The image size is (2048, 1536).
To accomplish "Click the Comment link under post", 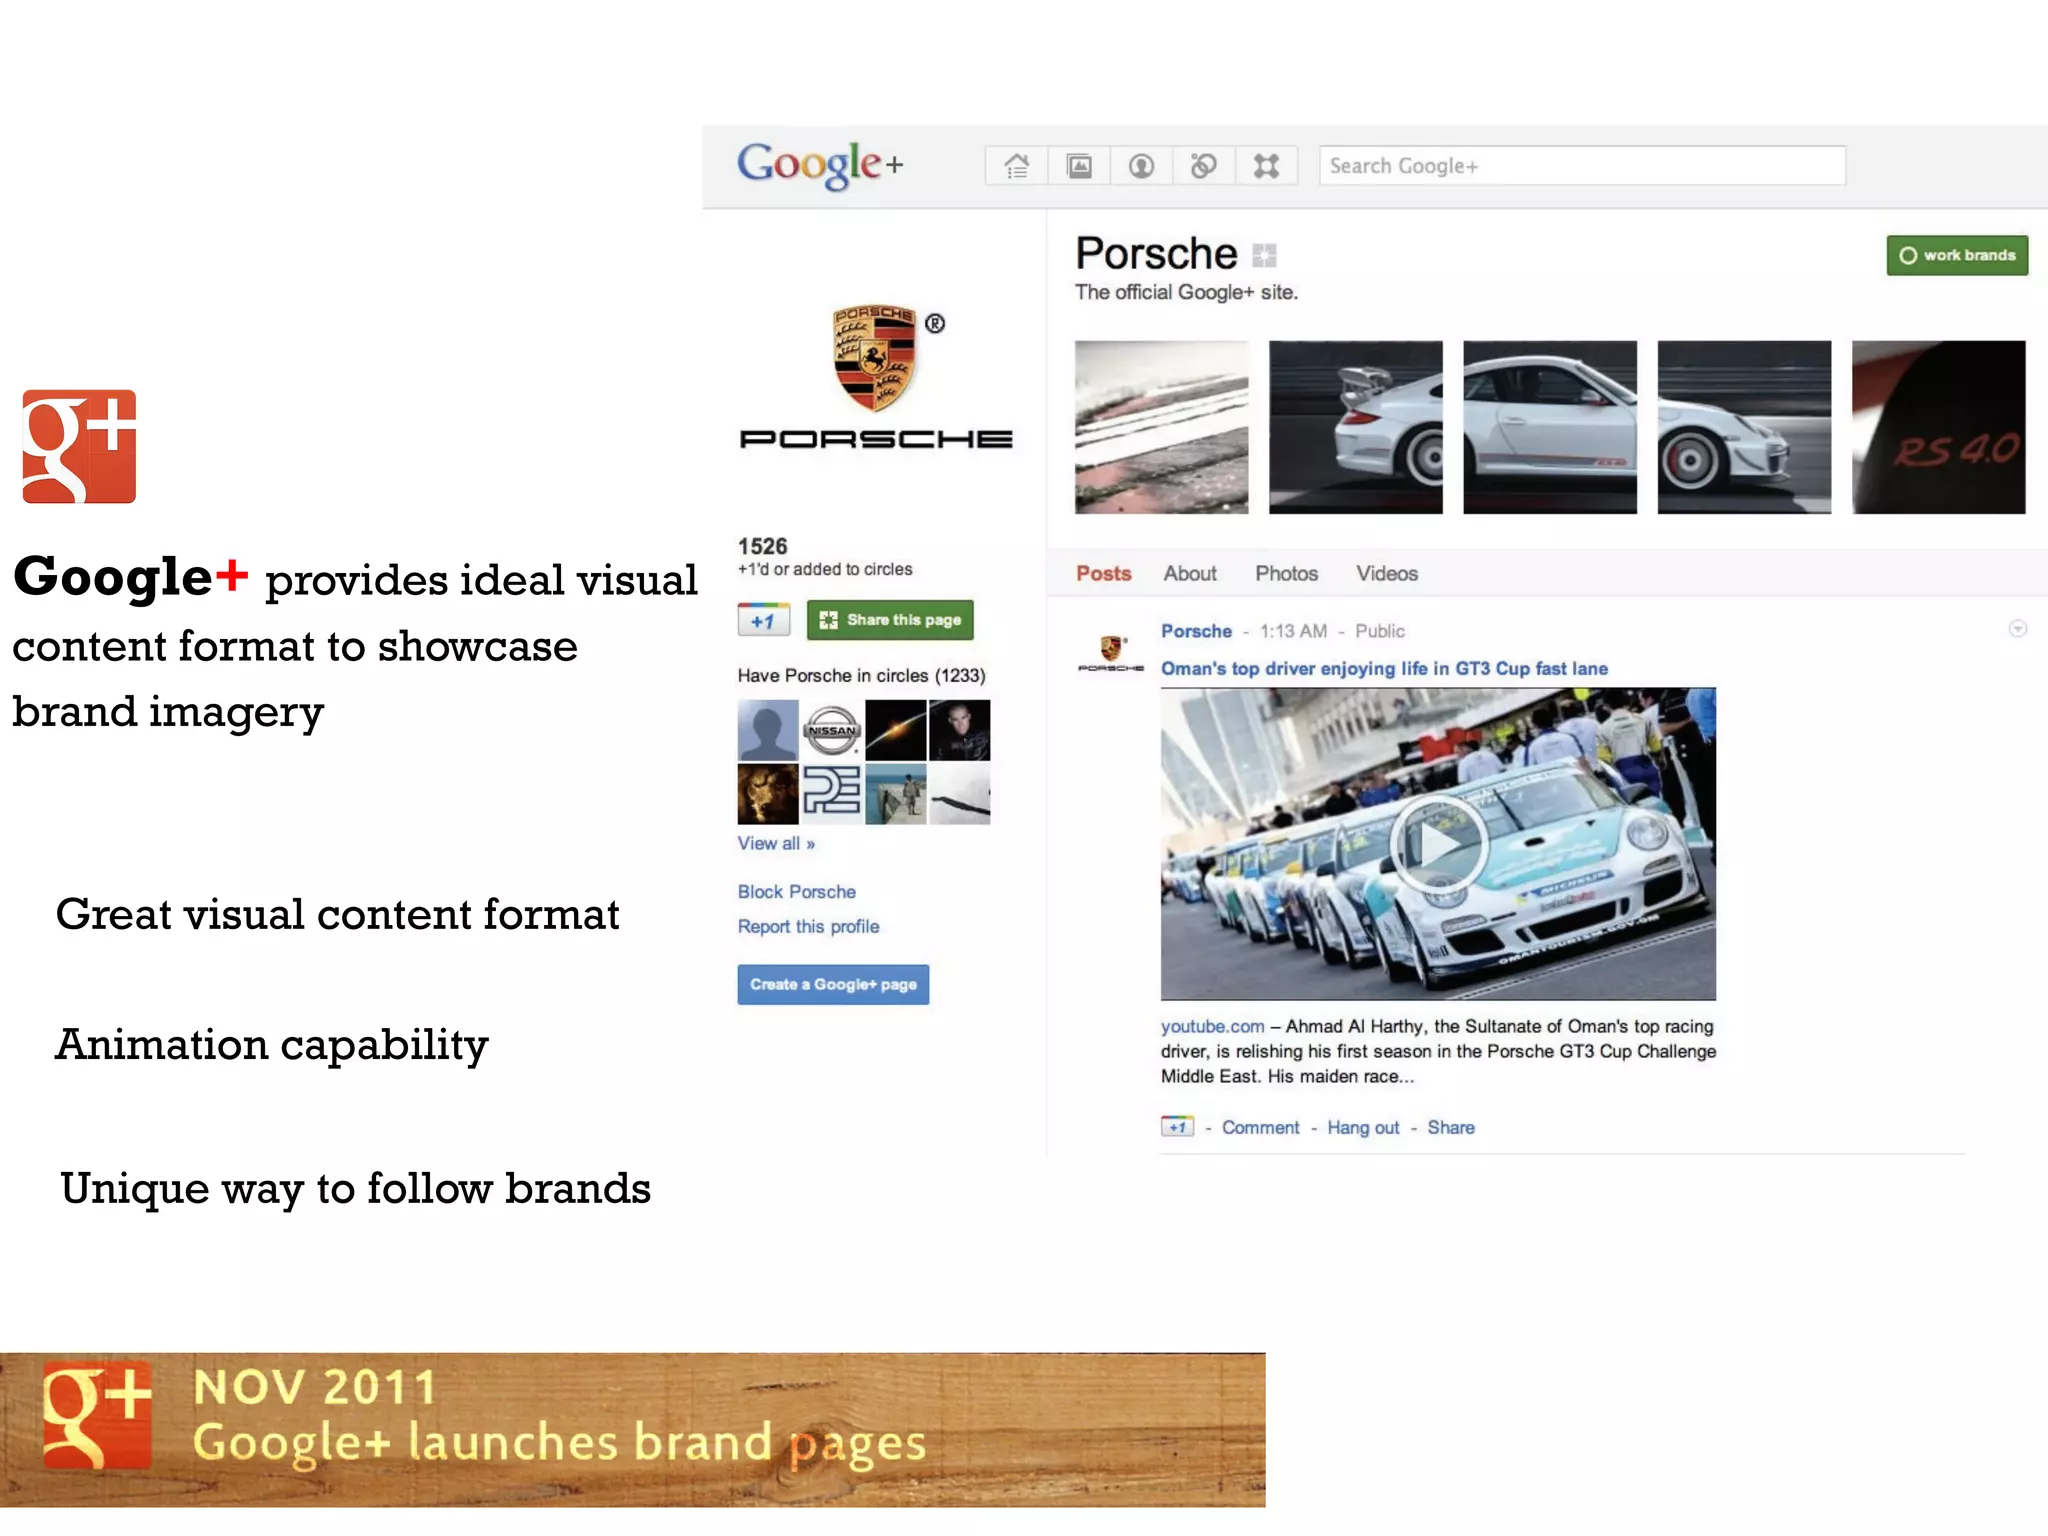I will tap(1260, 1128).
